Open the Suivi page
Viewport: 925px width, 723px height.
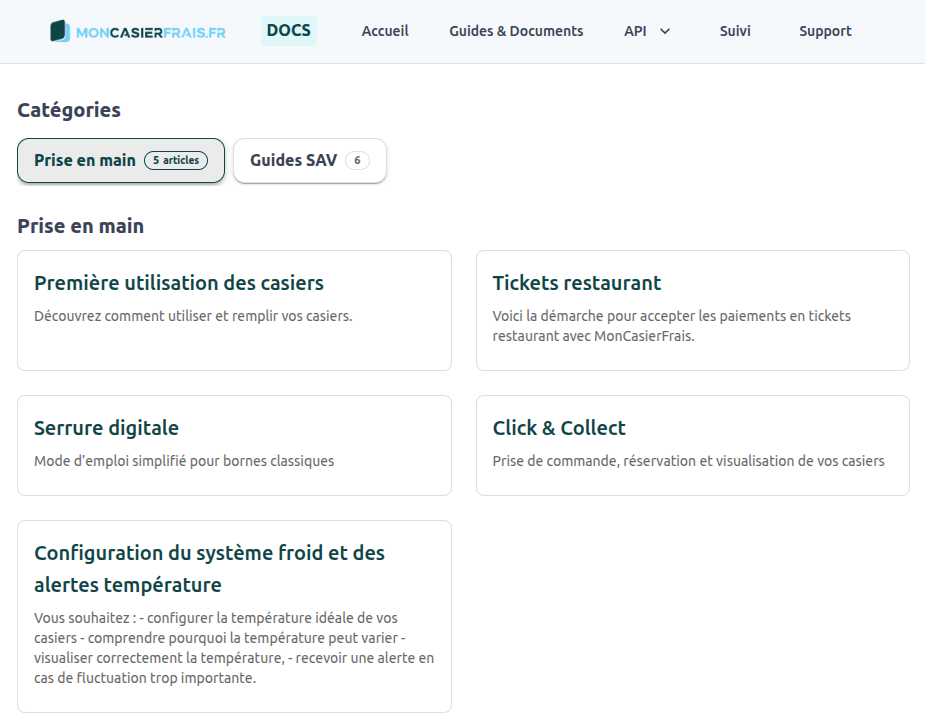coord(735,31)
